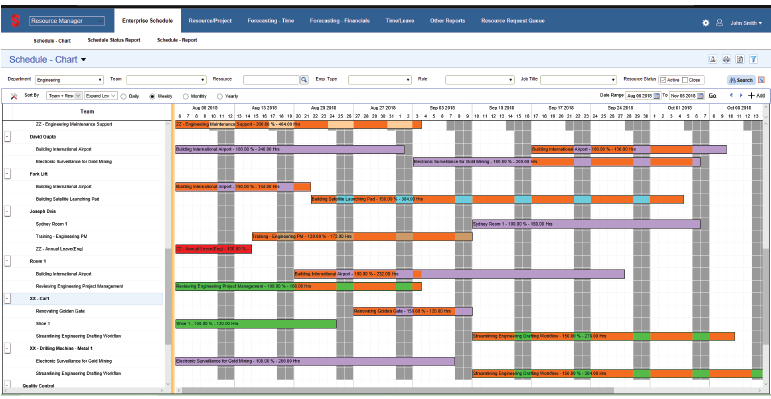The height and width of the screenshot is (399, 771).
Task: Switch to the Enterprise Schedule tab
Action: point(148,21)
